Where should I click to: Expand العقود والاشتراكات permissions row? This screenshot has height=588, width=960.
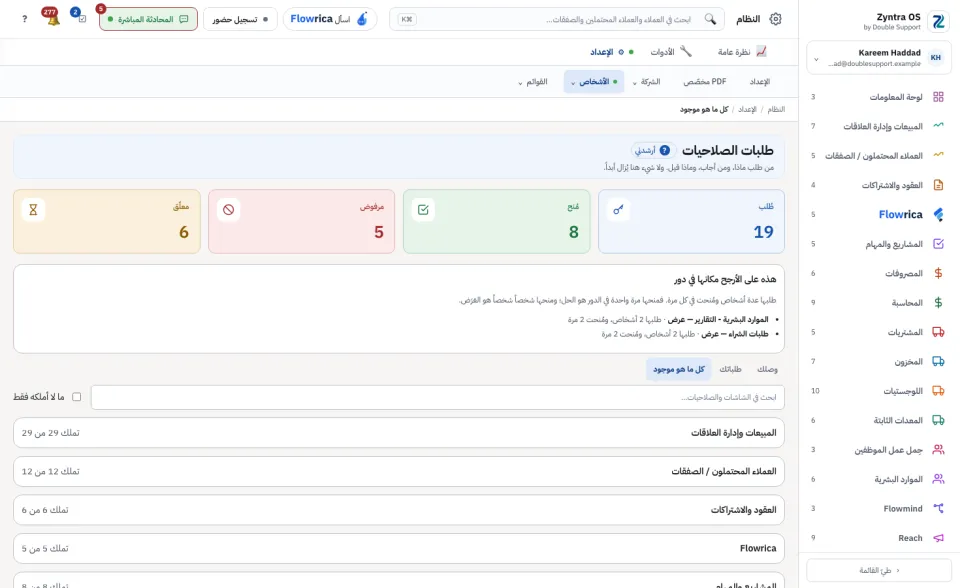399,510
